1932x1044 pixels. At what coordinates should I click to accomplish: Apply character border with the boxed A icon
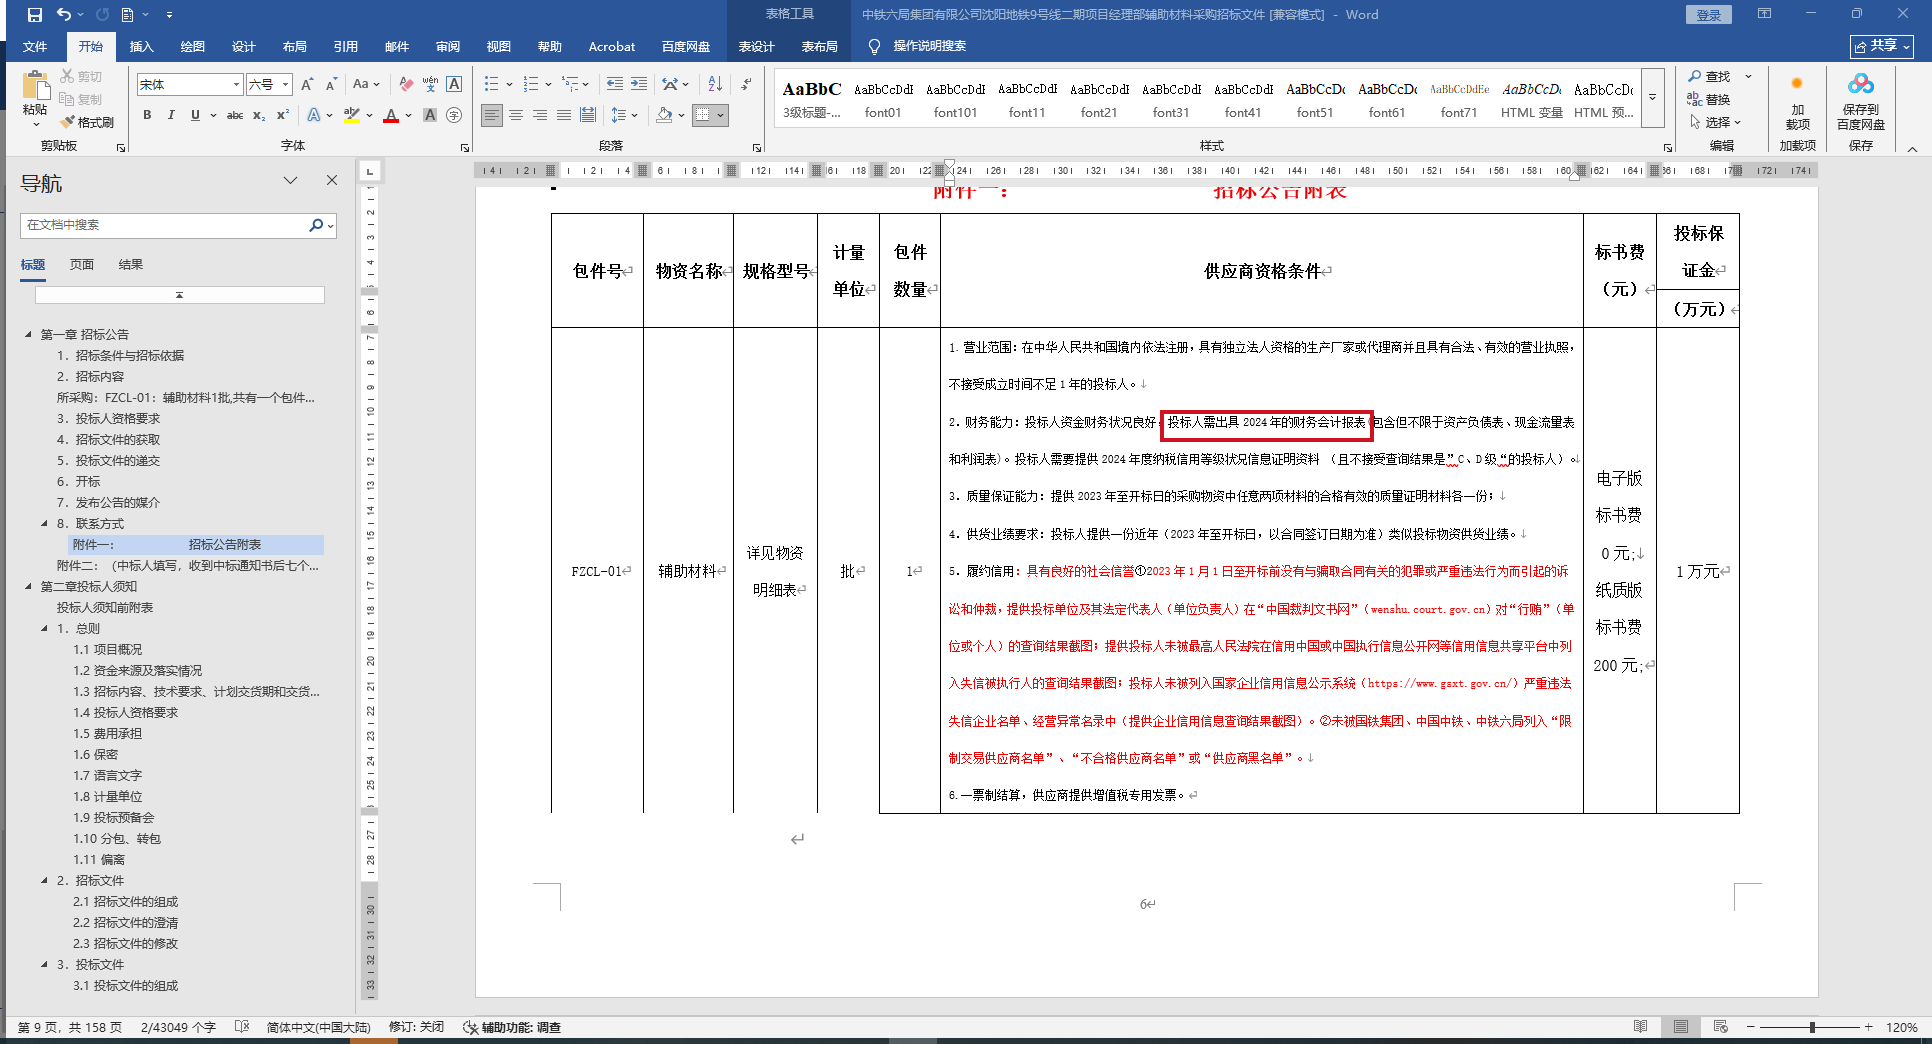(454, 85)
